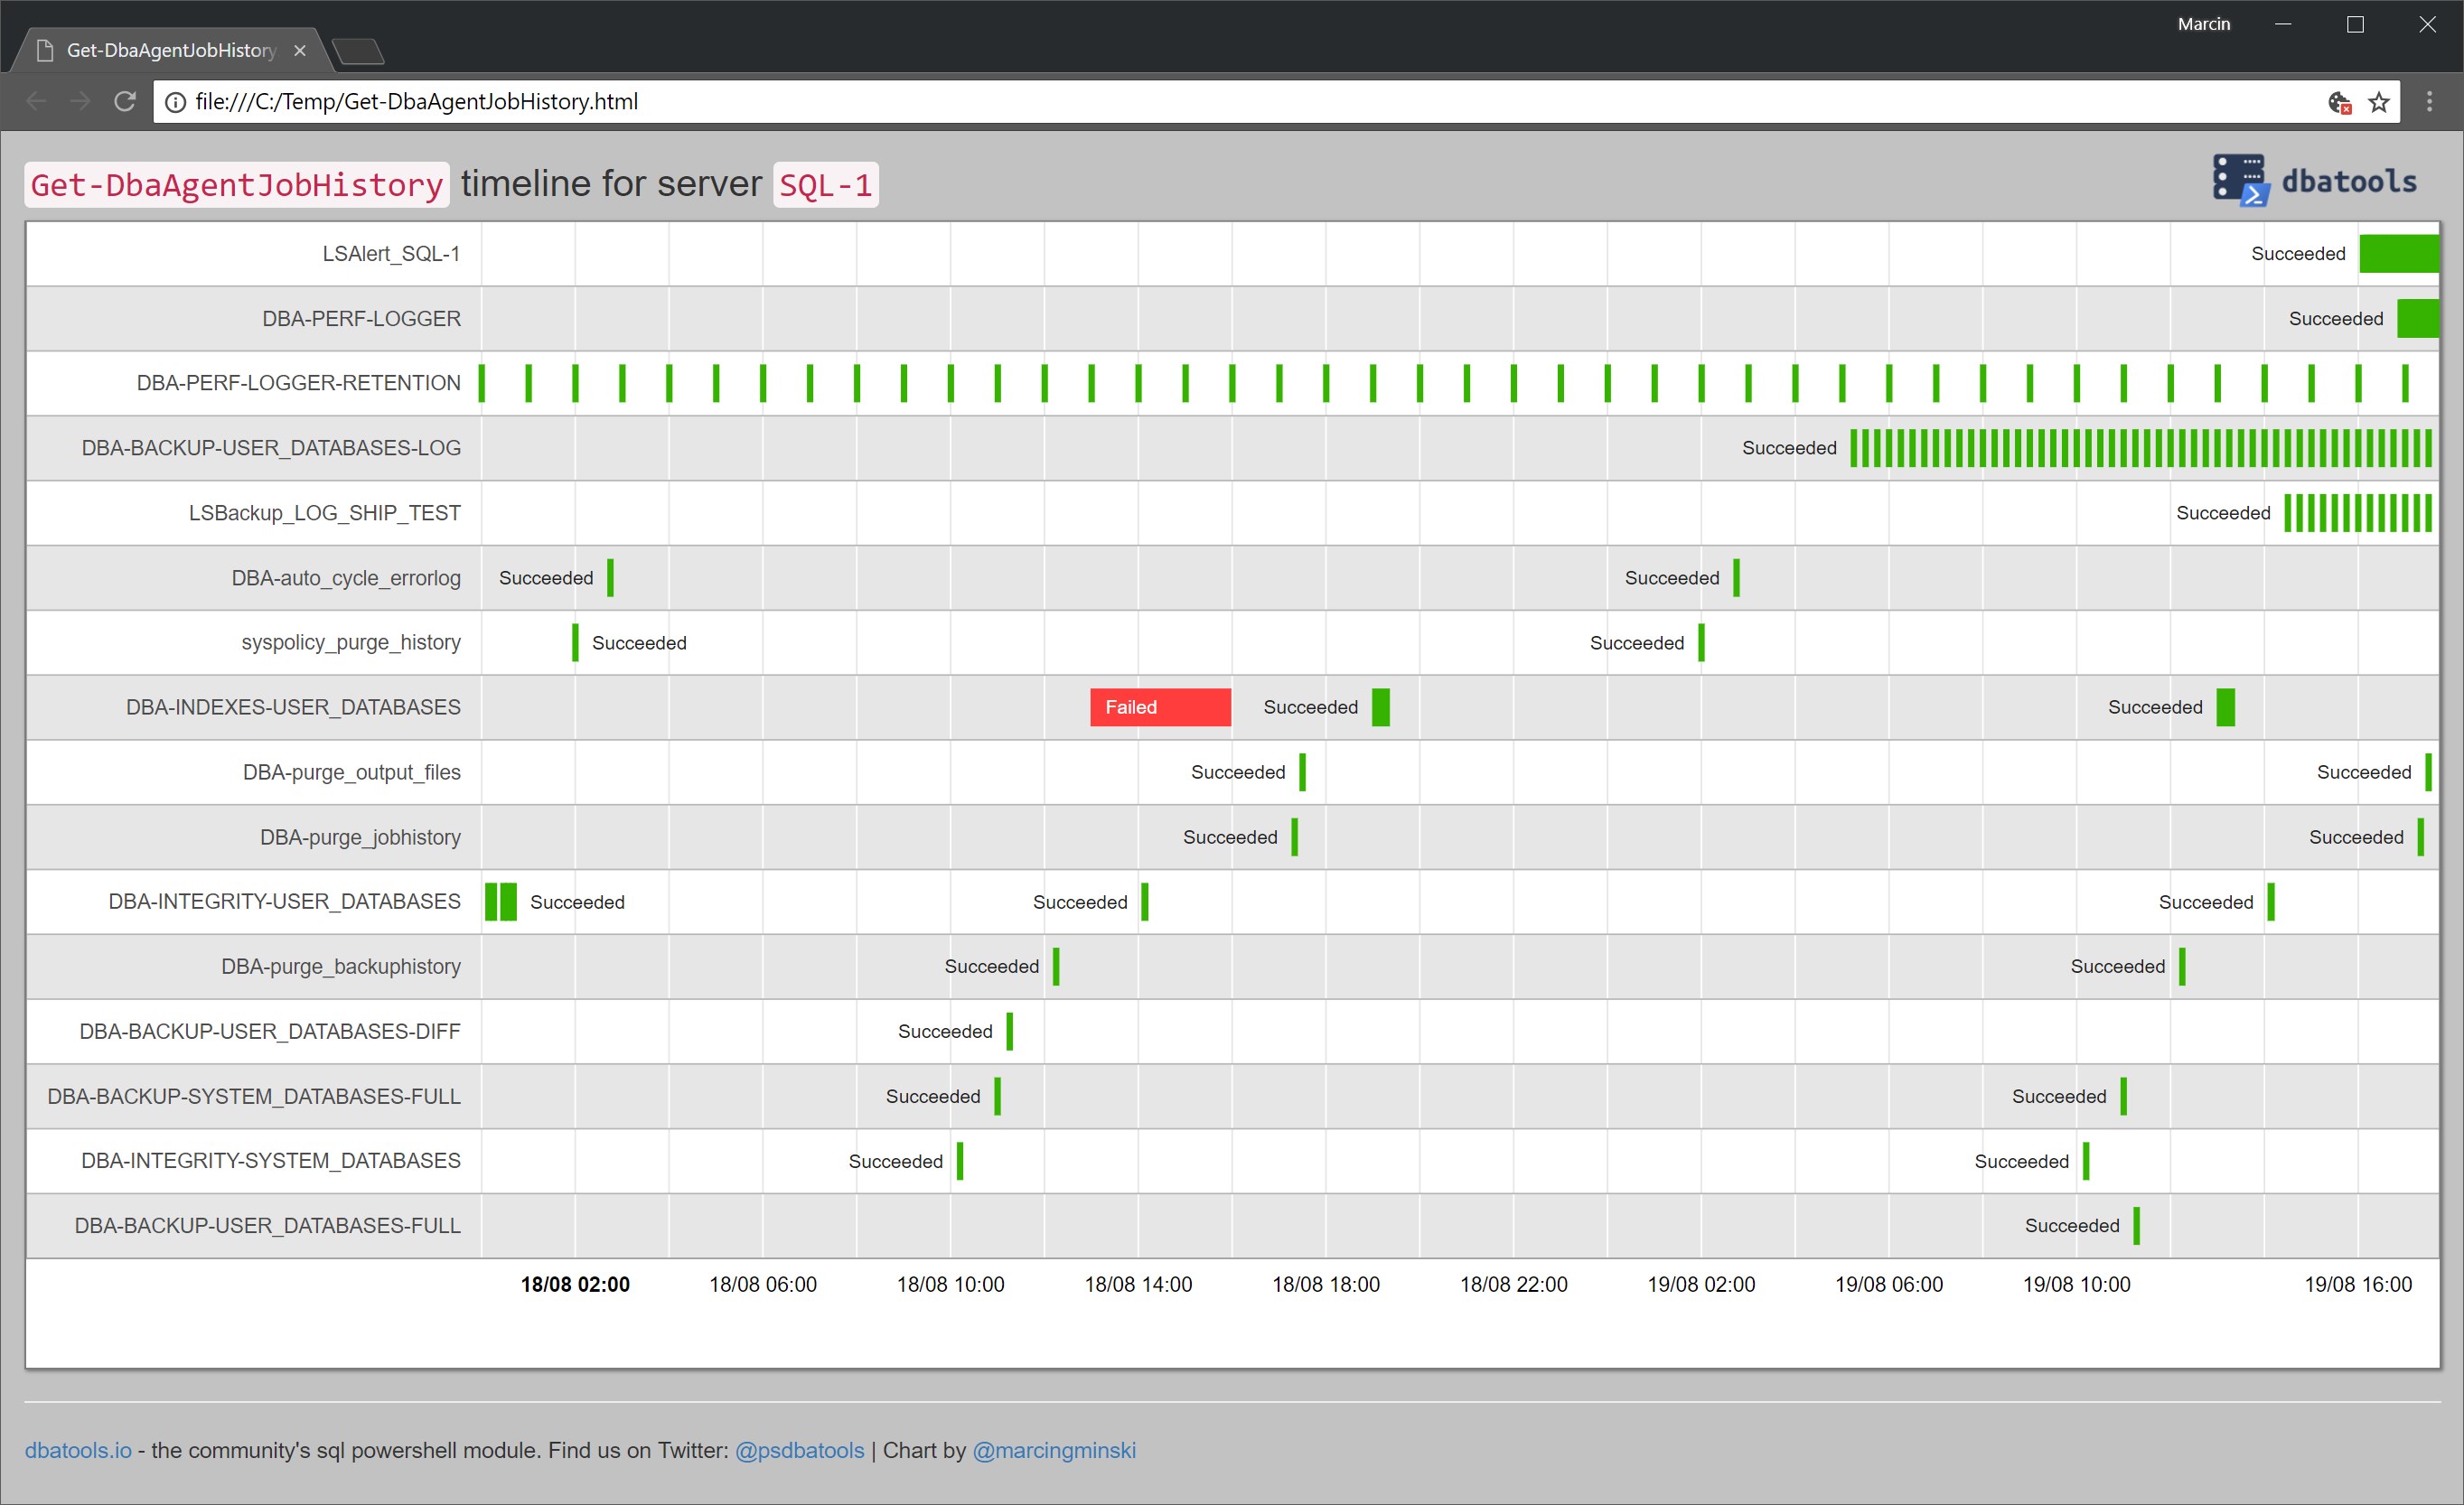
Task: Click the Marcin profile button
Action: (x=2203, y=24)
